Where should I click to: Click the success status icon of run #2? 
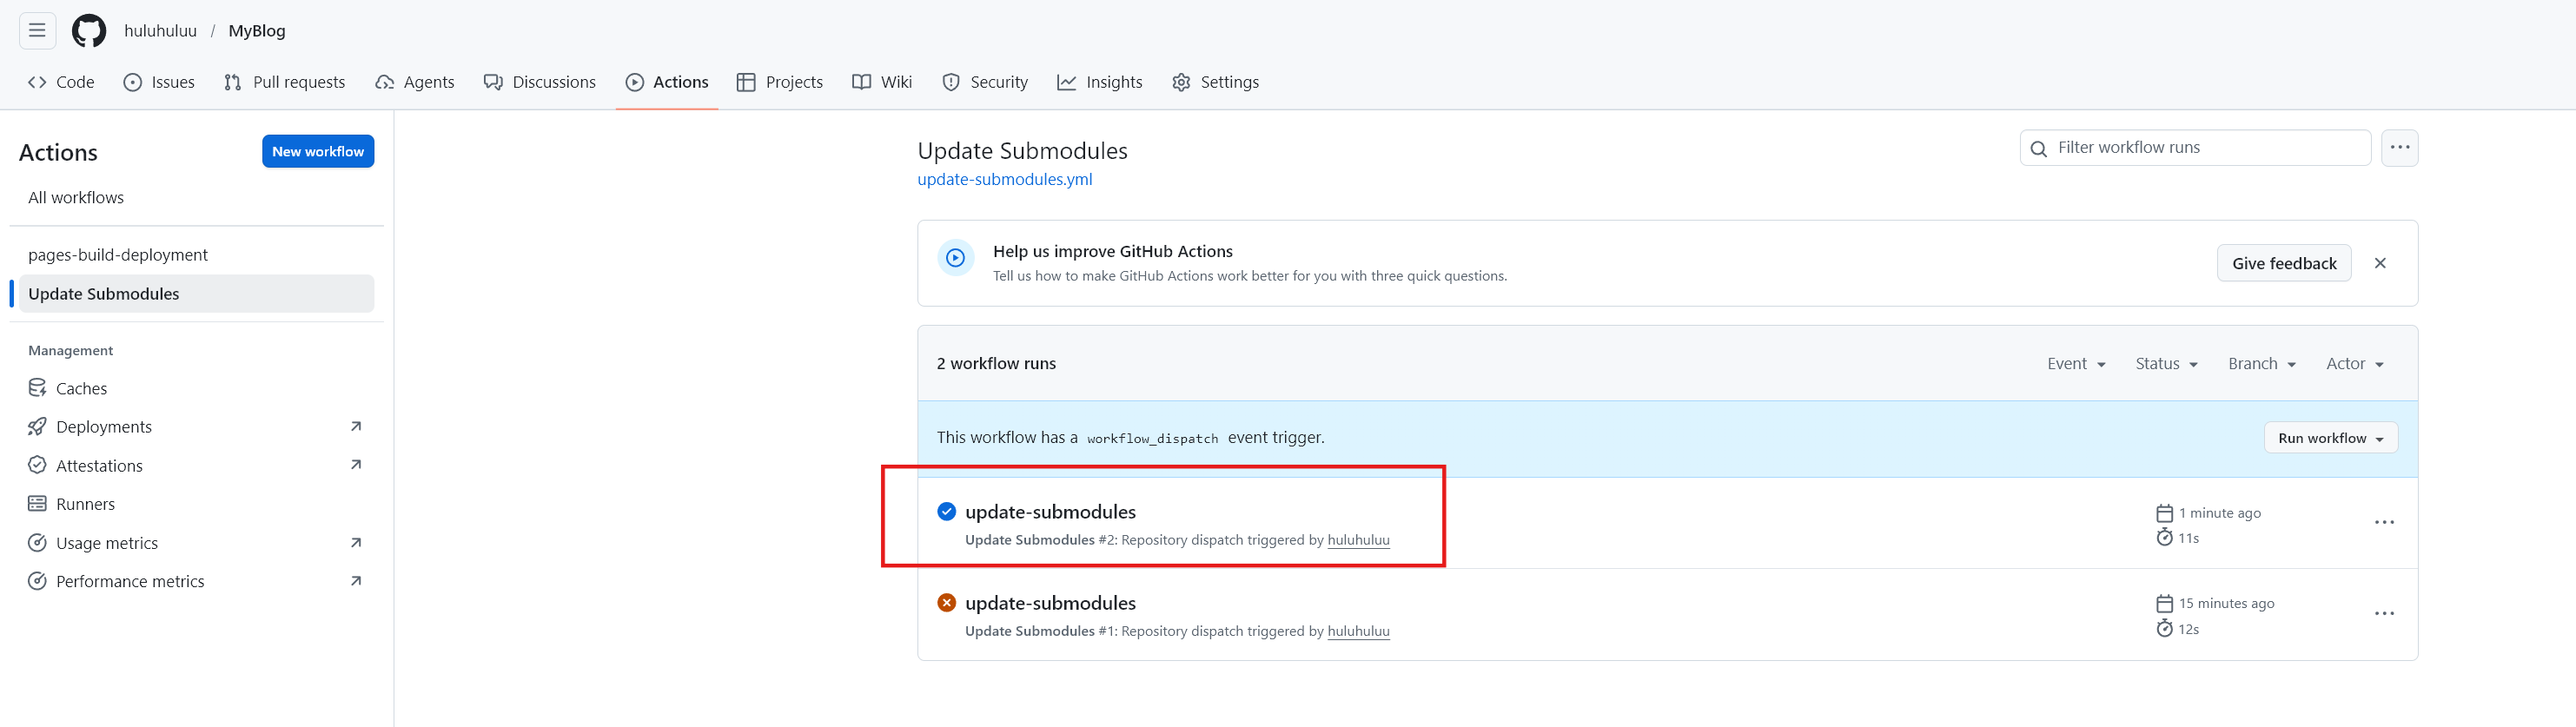[x=946, y=512]
